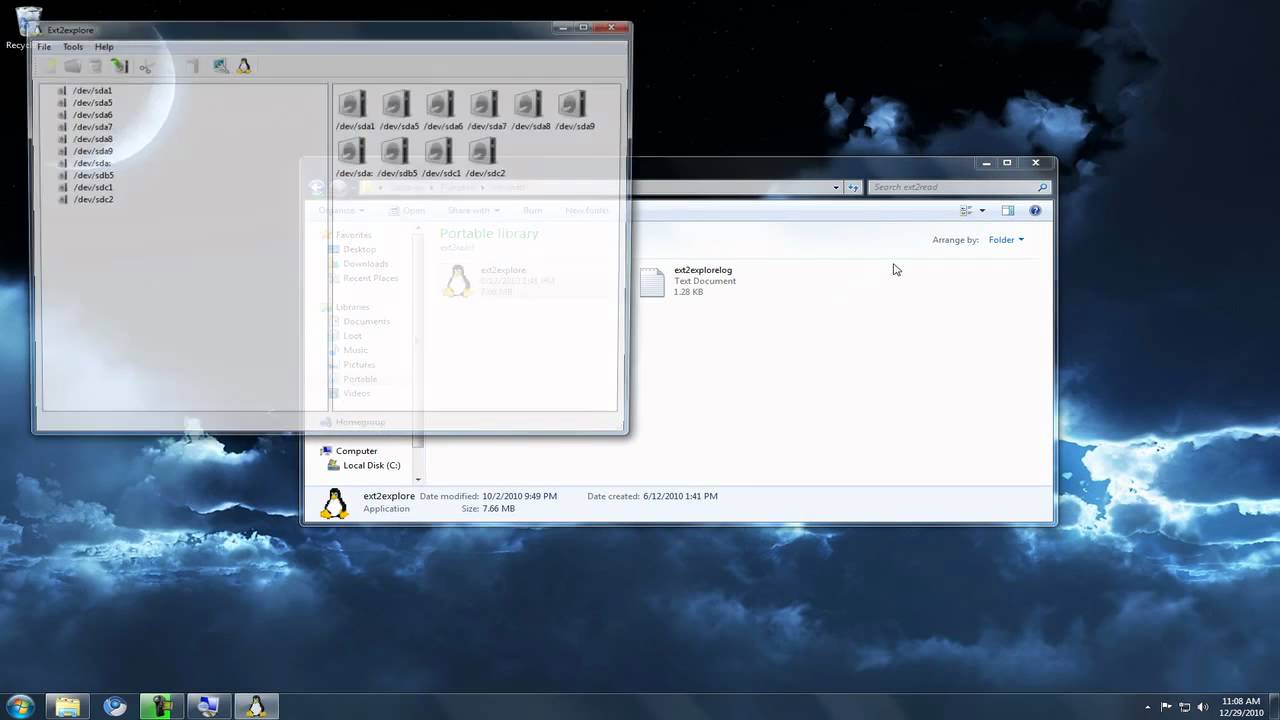Open the Tools menu in Ext2explore
Viewport: 1280px width, 720px height.
point(73,47)
